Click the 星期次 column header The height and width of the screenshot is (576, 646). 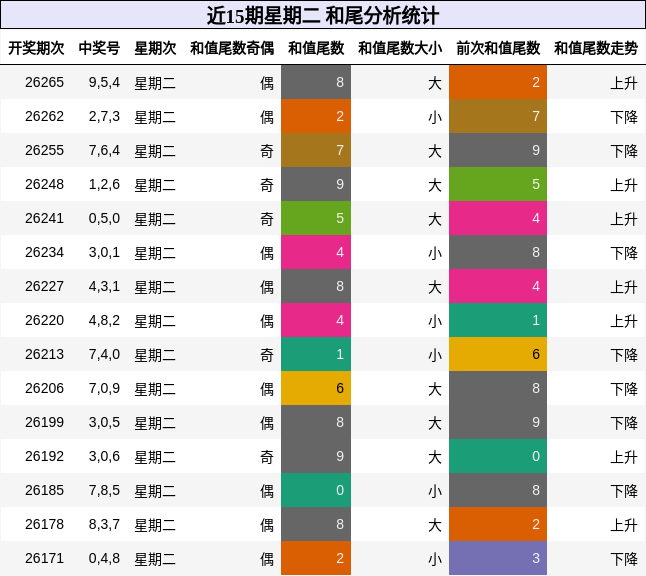tap(155, 48)
